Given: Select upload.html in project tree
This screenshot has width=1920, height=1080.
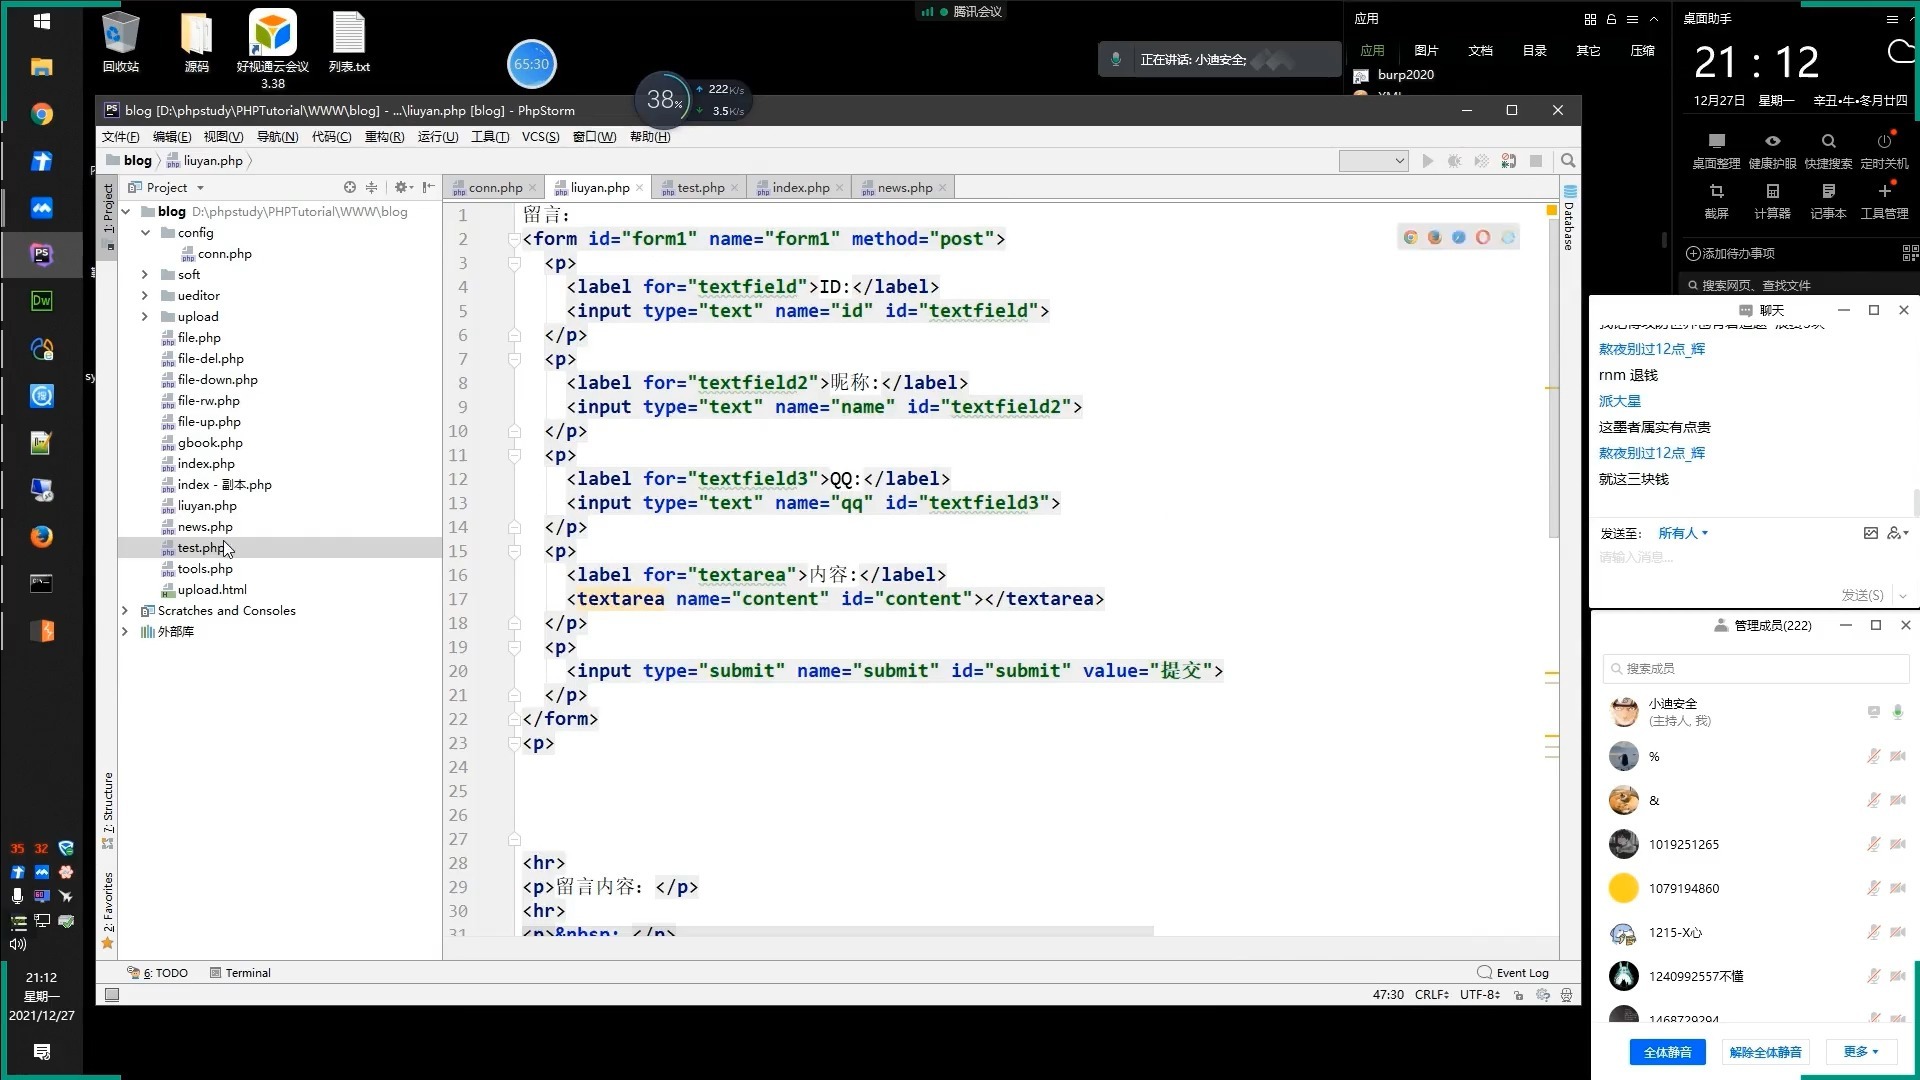Looking at the screenshot, I should click(x=212, y=589).
